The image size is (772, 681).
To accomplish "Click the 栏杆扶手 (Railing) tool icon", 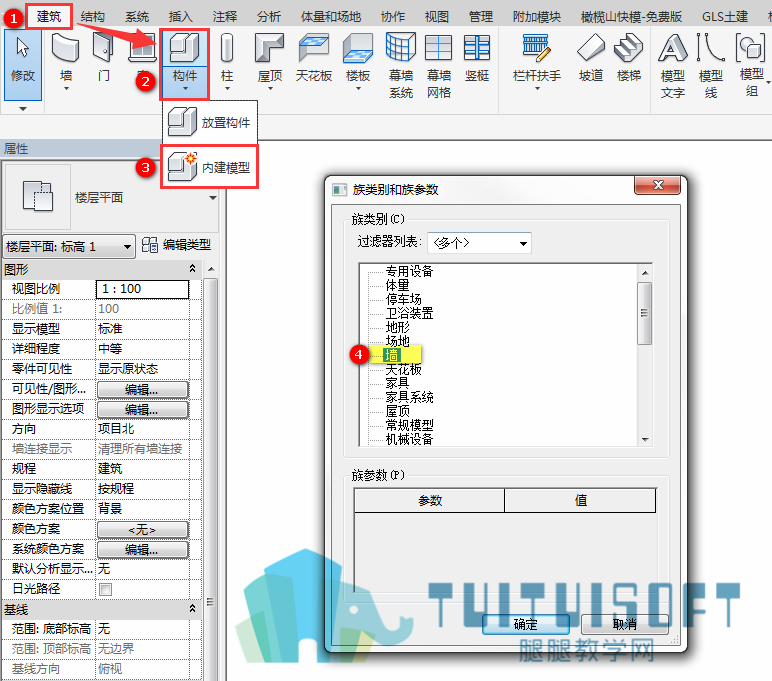I will coord(537,48).
